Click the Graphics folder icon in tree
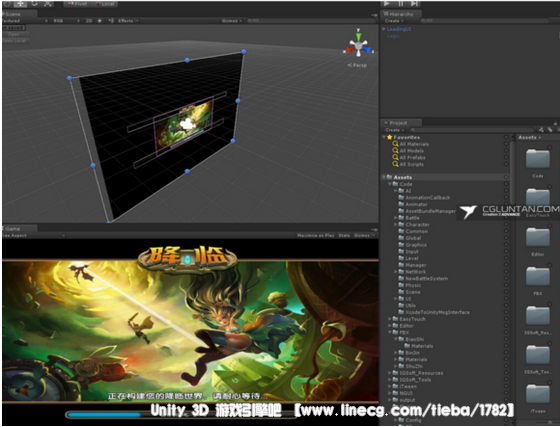 pos(401,245)
